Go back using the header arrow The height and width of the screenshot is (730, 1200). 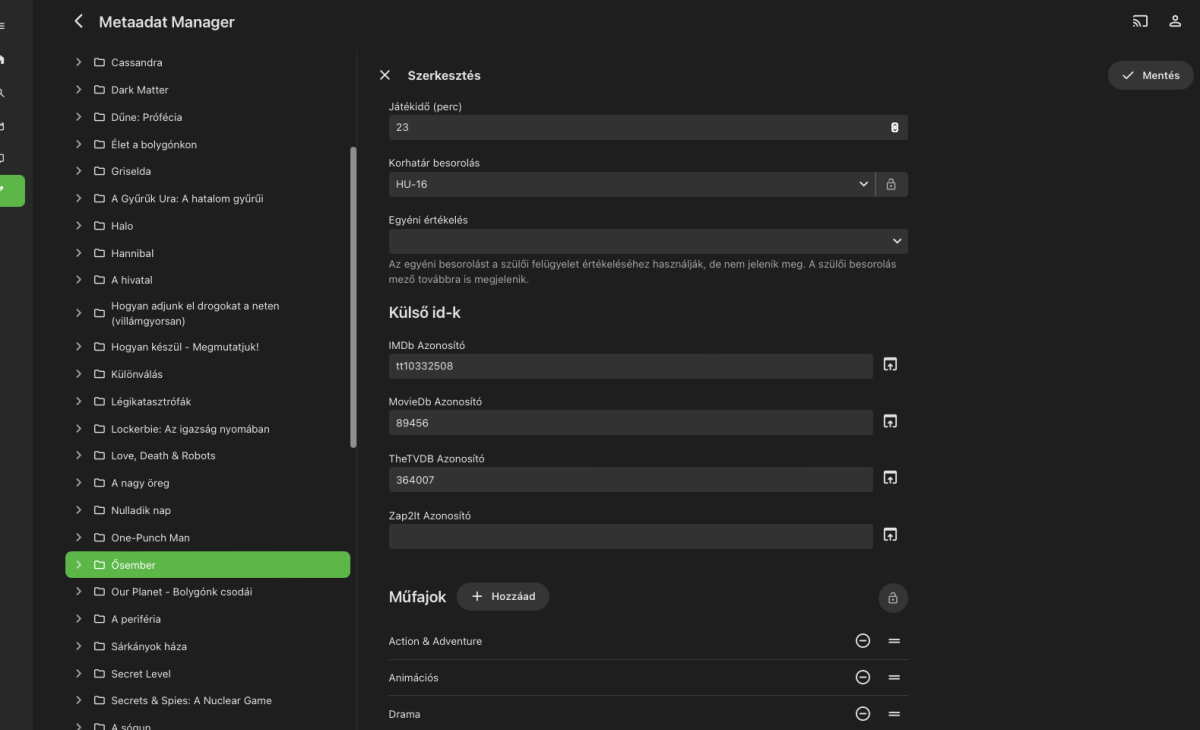(x=79, y=21)
